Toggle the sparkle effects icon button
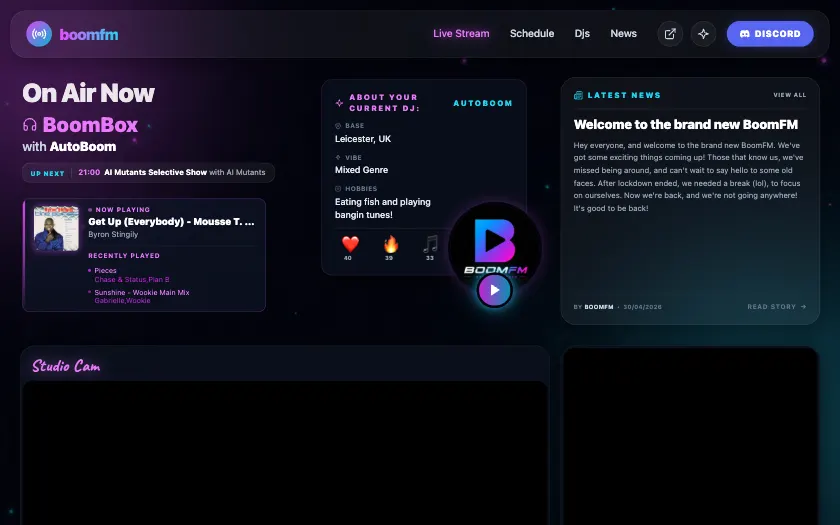Screen dimensions: 840x525 pos(703,34)
